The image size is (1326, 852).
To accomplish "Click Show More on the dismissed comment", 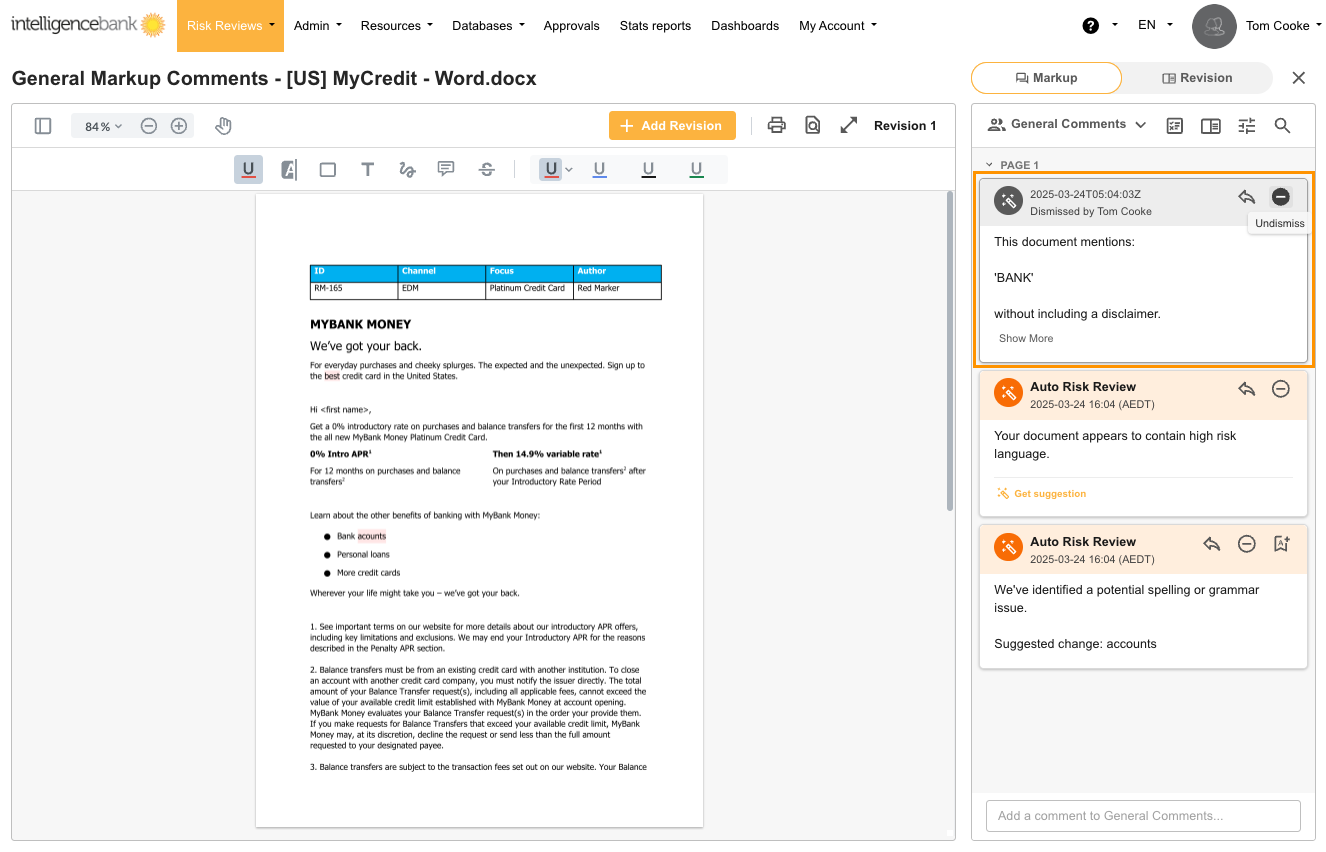I will [1026, 338].
